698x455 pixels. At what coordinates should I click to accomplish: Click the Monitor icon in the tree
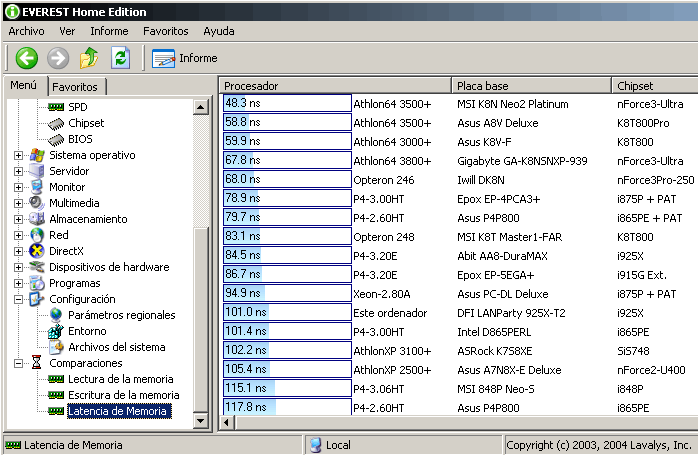(37, 187)
